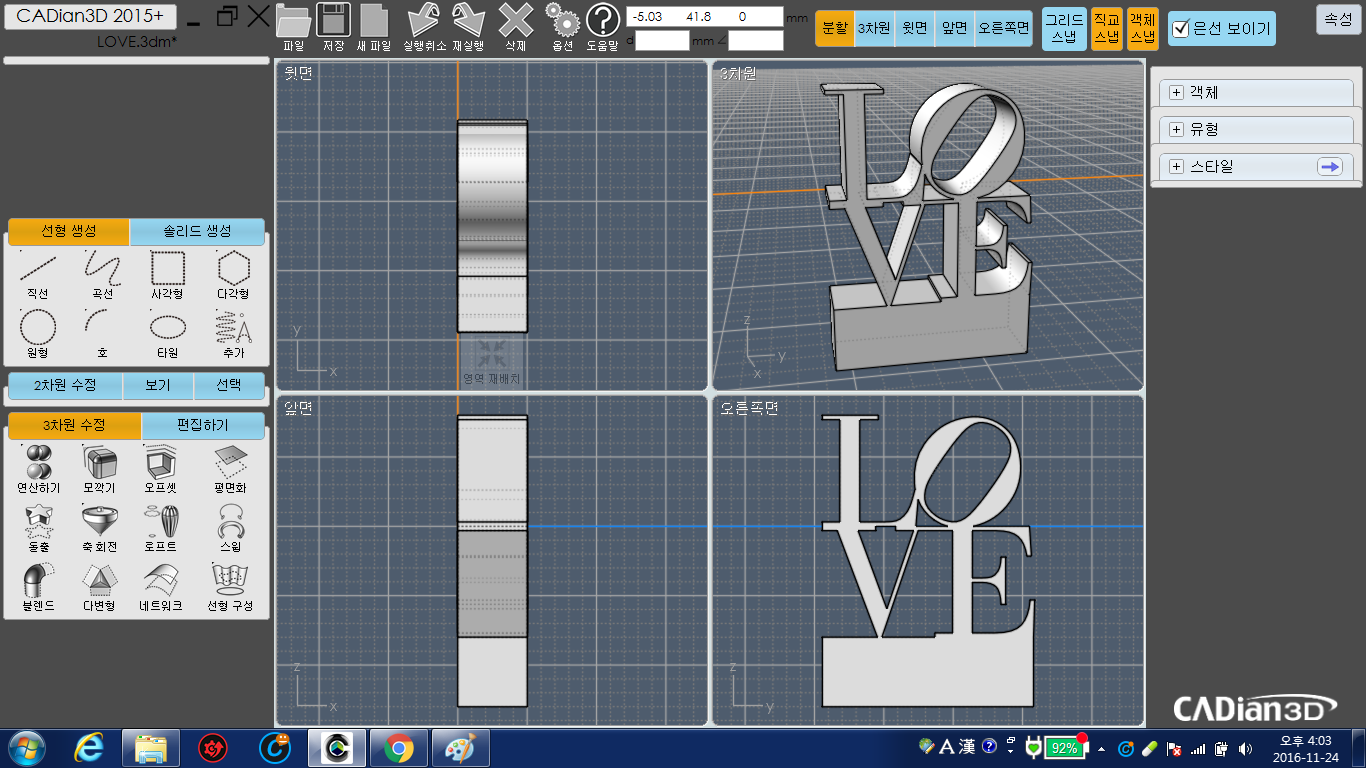Switch to 오른쪽면 right view tab
This screenshot has height=768, width=1366.
[1003, 28]
